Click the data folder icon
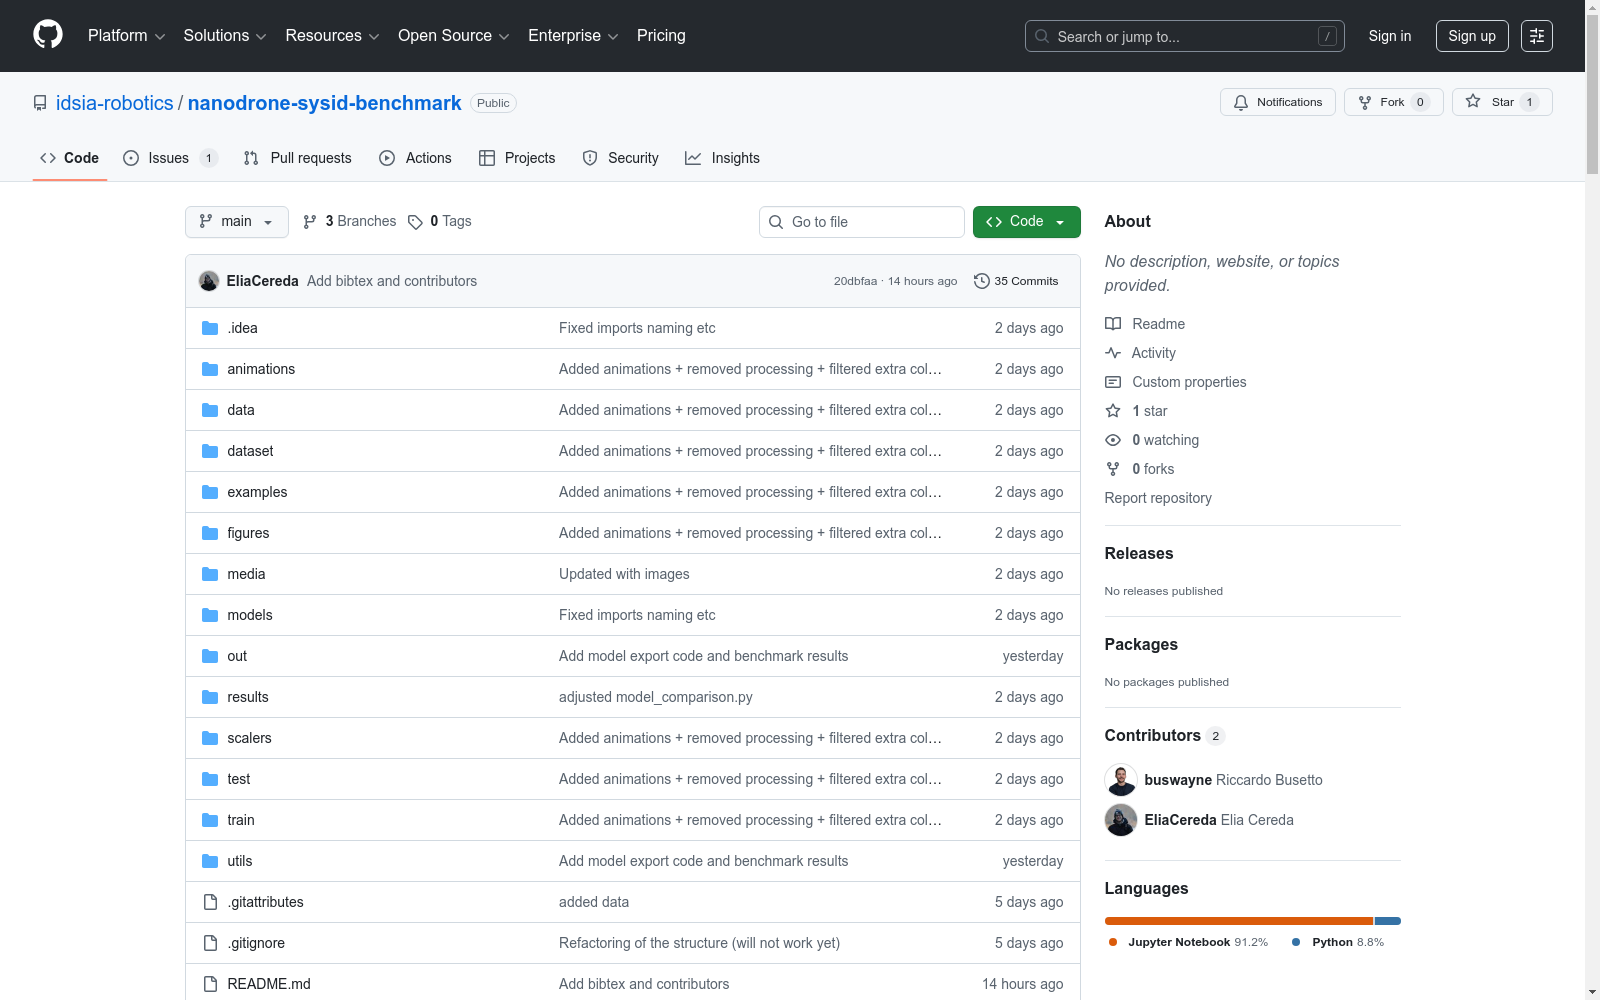 click(x=210, y=410)
